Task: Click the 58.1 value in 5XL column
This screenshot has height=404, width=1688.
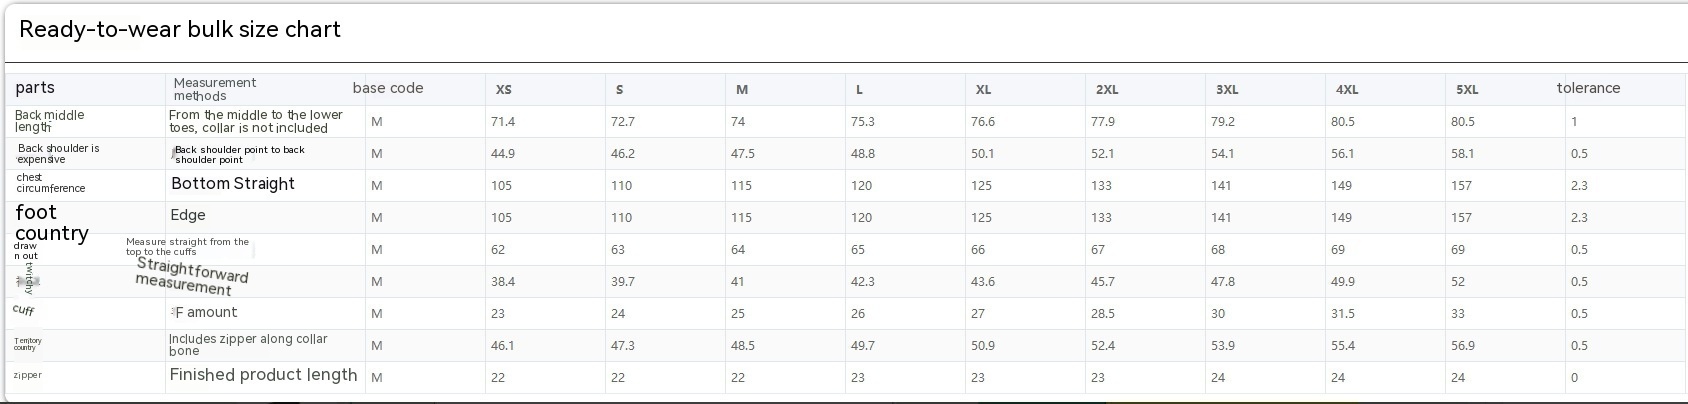Action: pyautogui.click(x=1462, y=154)
